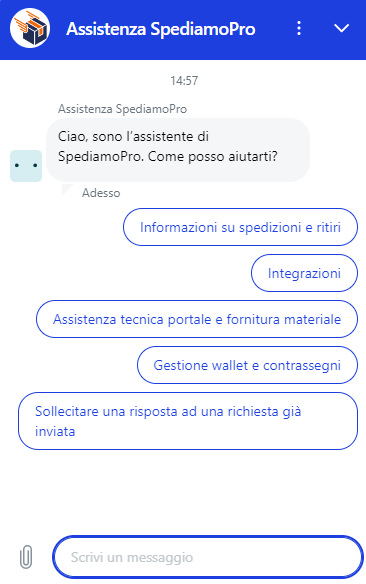Click the Come posso aiutarti? question text
Viewport: 366px width, 584px height.
click(213, 156)
